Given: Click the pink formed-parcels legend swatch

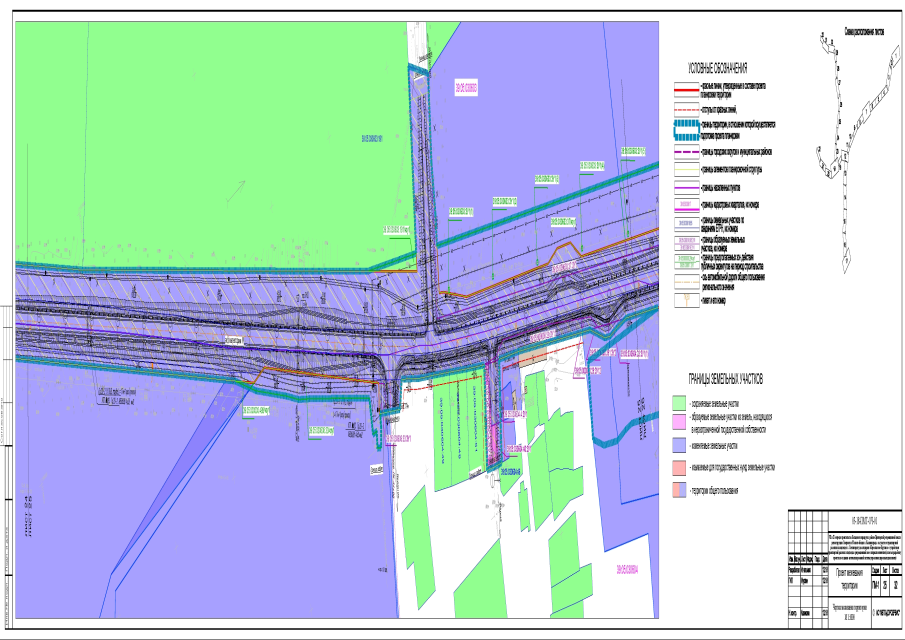Looking at the screenshot, I should [678, 421].
